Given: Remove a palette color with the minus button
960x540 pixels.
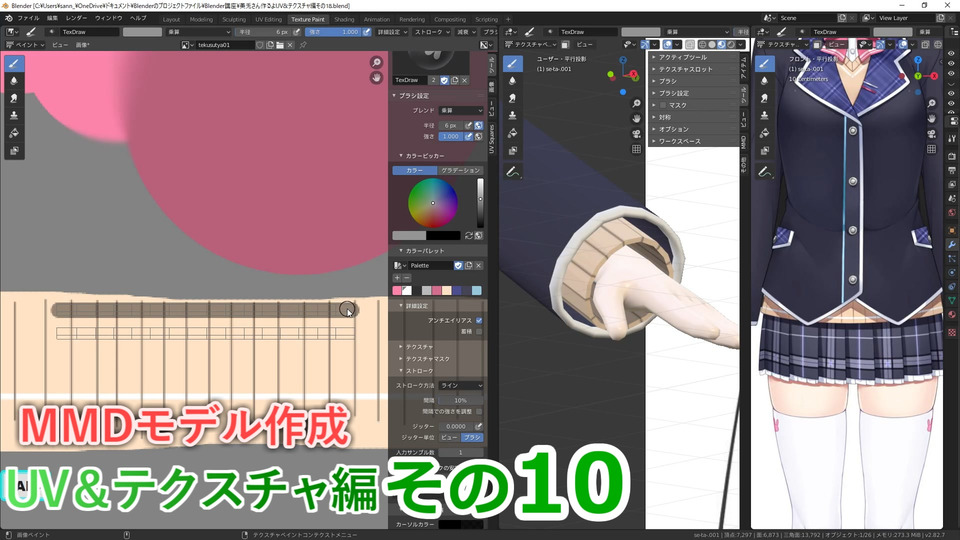Looking at the screenshot, I should (407, 278).
